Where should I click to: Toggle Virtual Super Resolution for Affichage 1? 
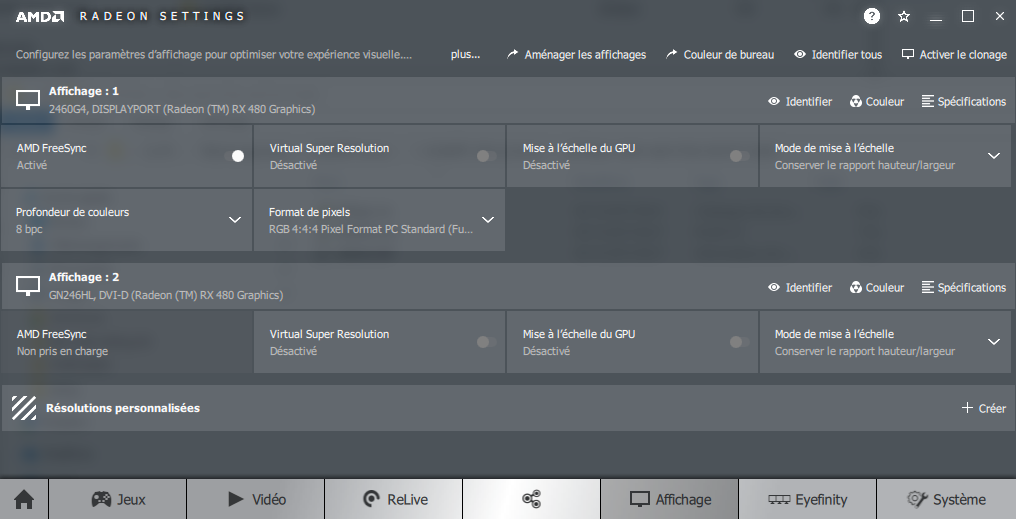point(486,156)
